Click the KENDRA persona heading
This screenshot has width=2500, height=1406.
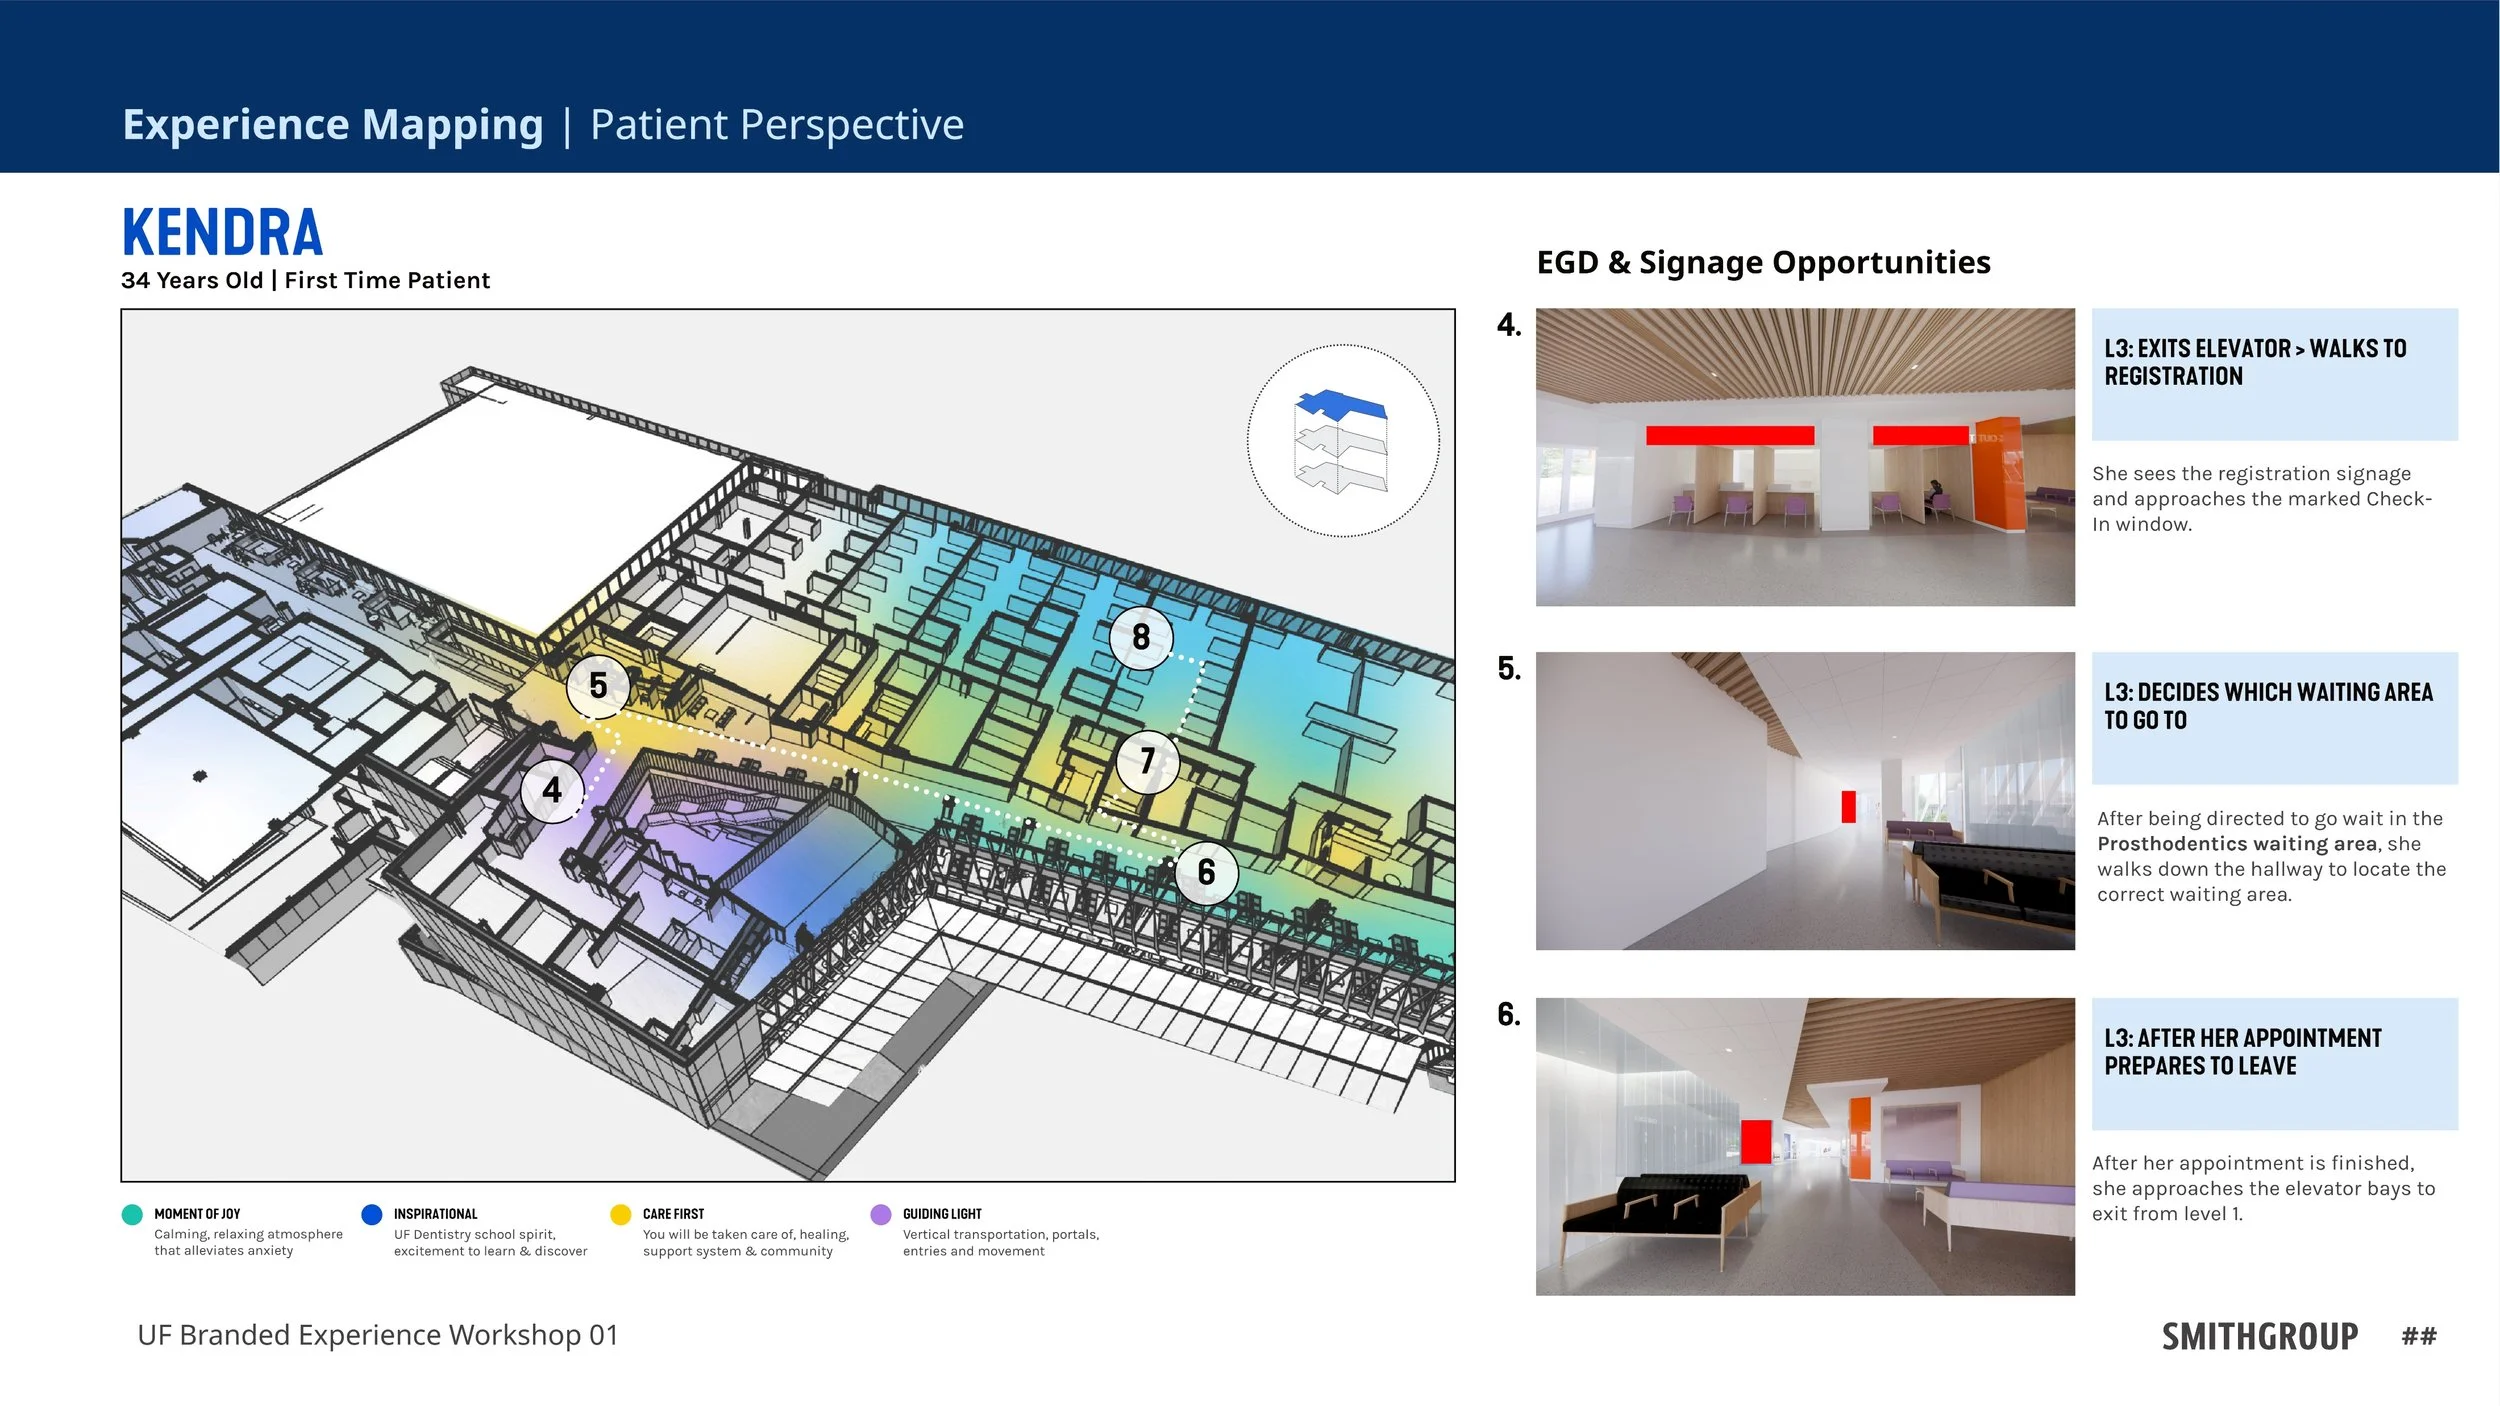pyautogui.click(x=222, y=233)
